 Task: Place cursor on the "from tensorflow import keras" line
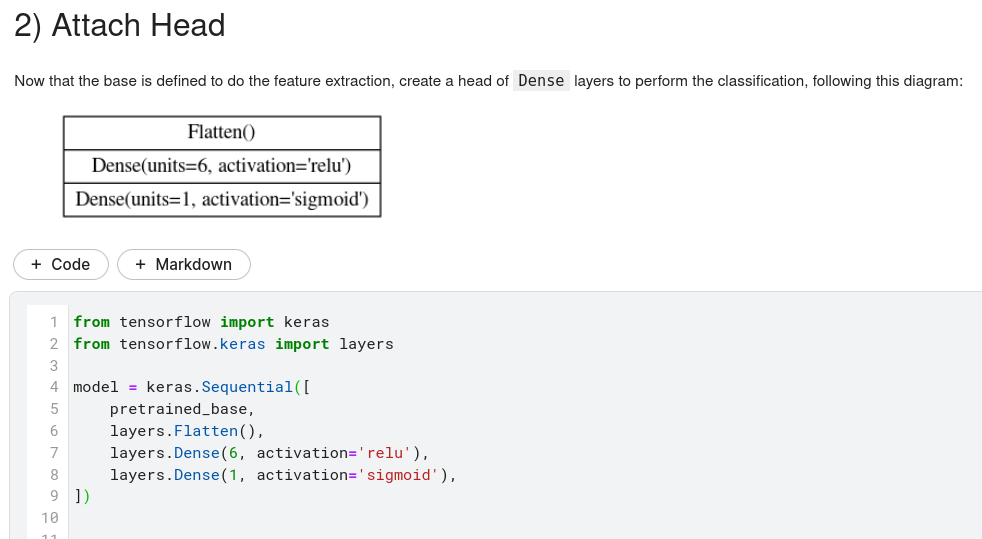click(200, 322)
